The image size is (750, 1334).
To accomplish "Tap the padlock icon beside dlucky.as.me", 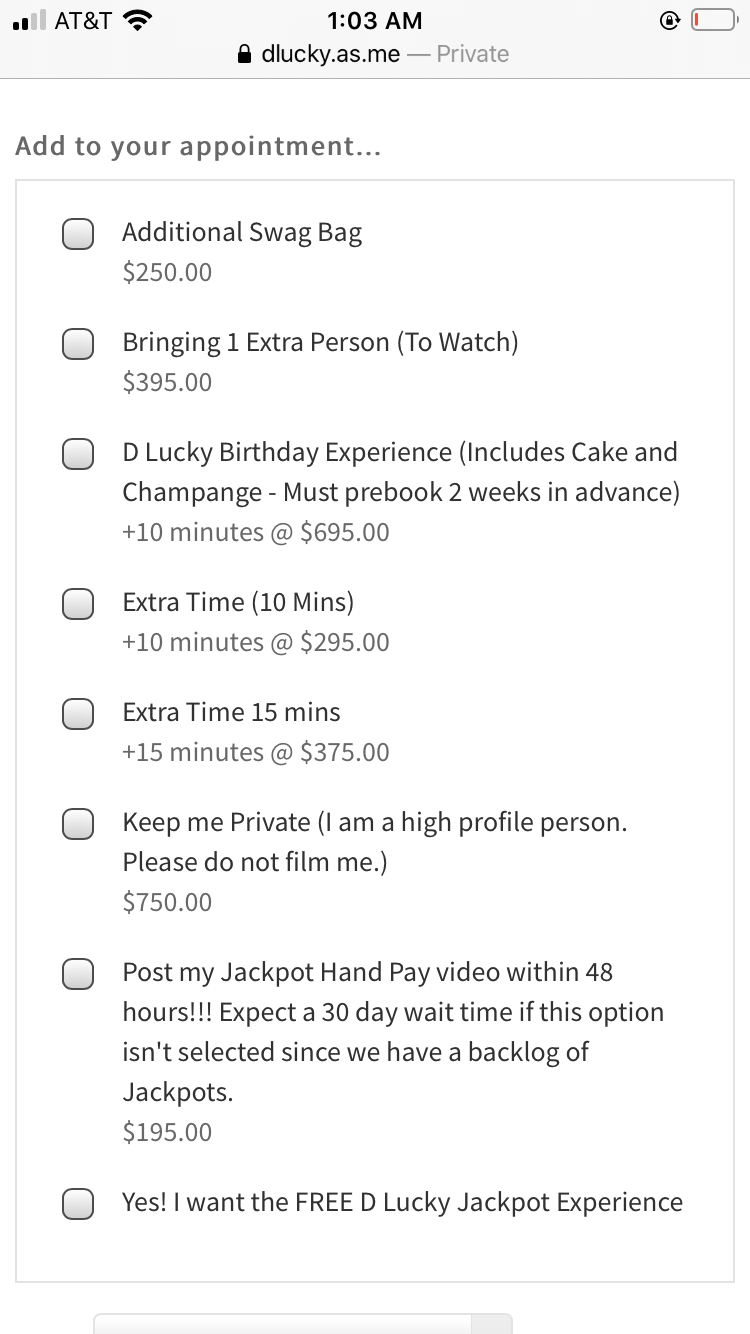I will tap(244, 54).
